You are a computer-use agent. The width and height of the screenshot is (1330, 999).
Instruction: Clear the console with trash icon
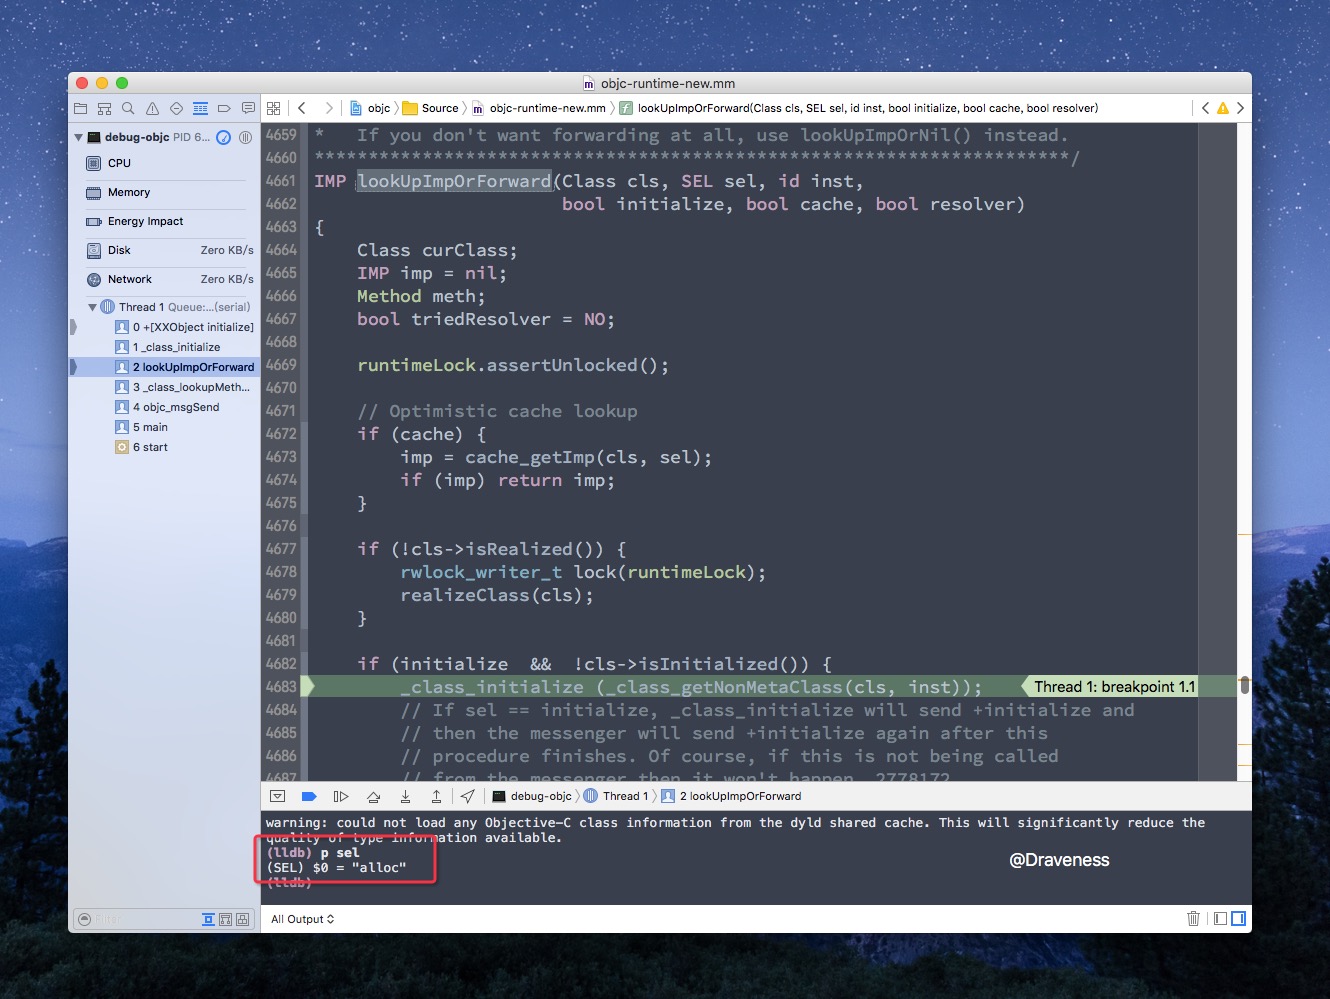(x=1193, y=918)
